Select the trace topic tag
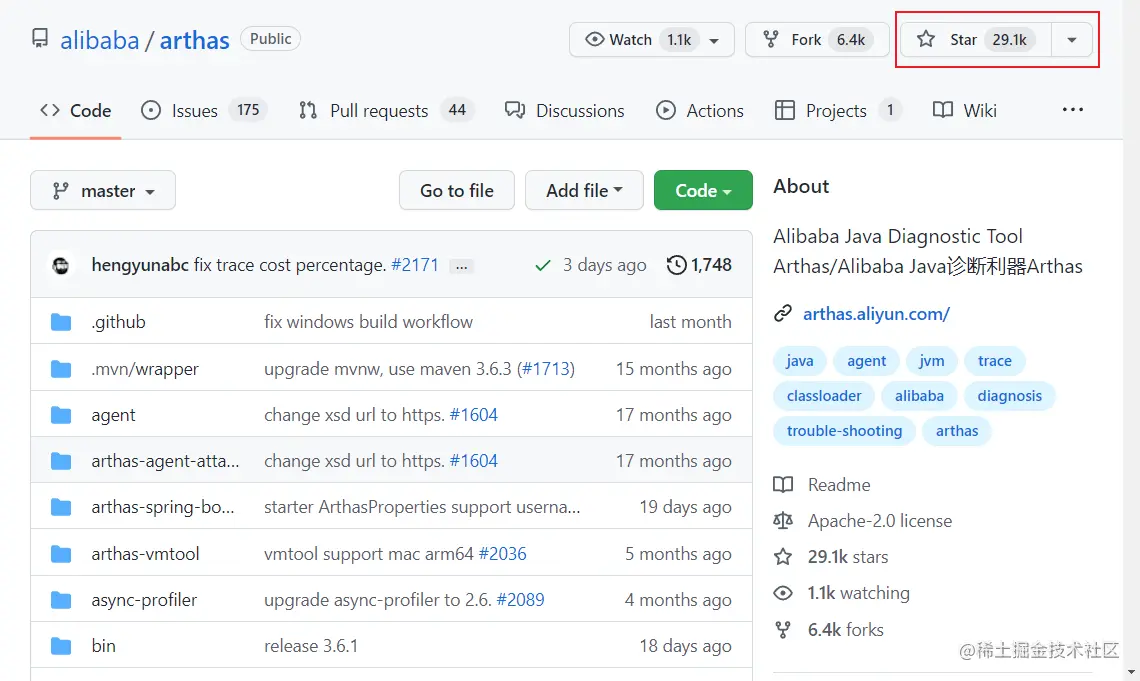 [x=995, y=361]
